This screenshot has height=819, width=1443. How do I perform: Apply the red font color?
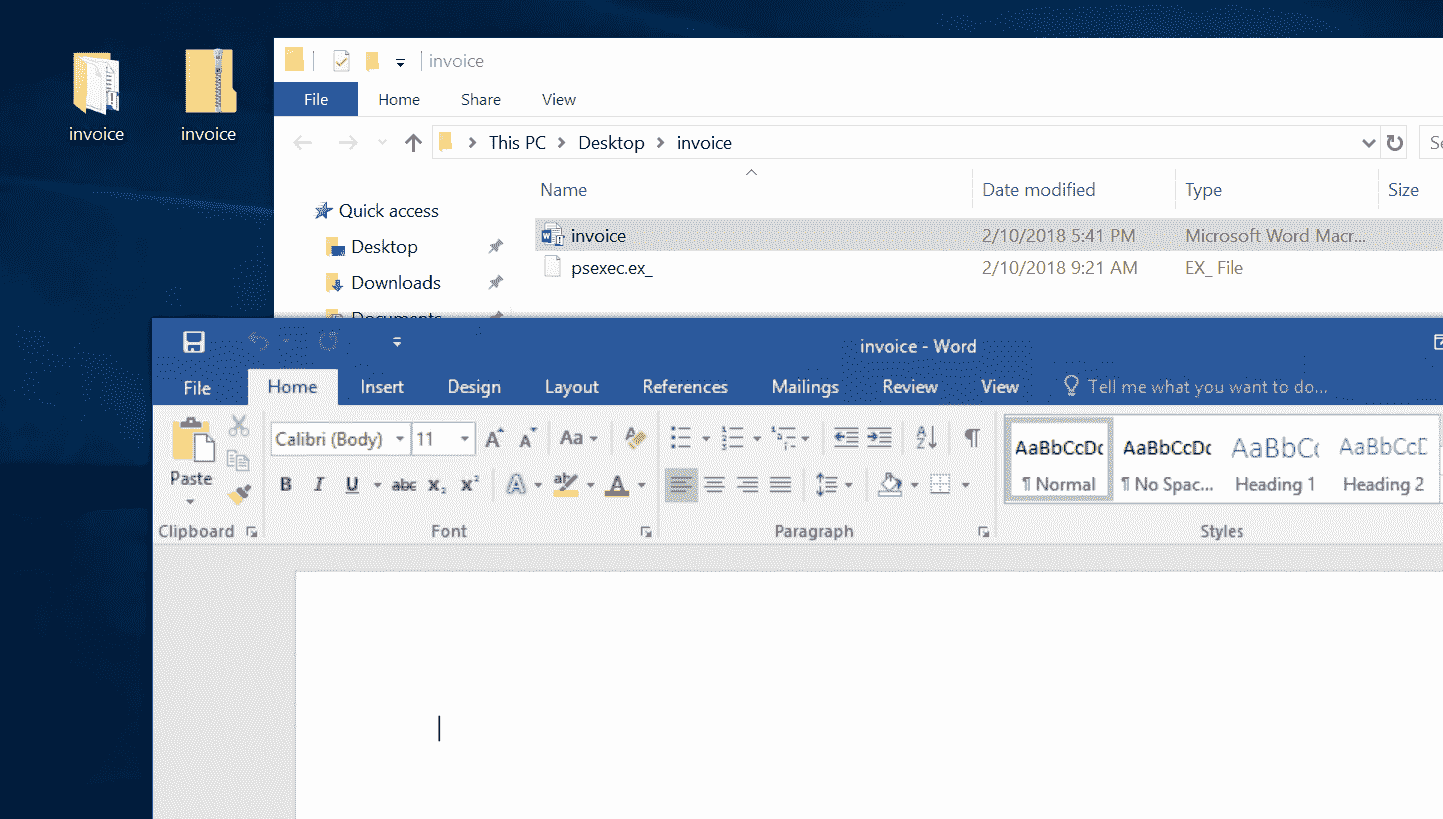[x=618, y=485]
